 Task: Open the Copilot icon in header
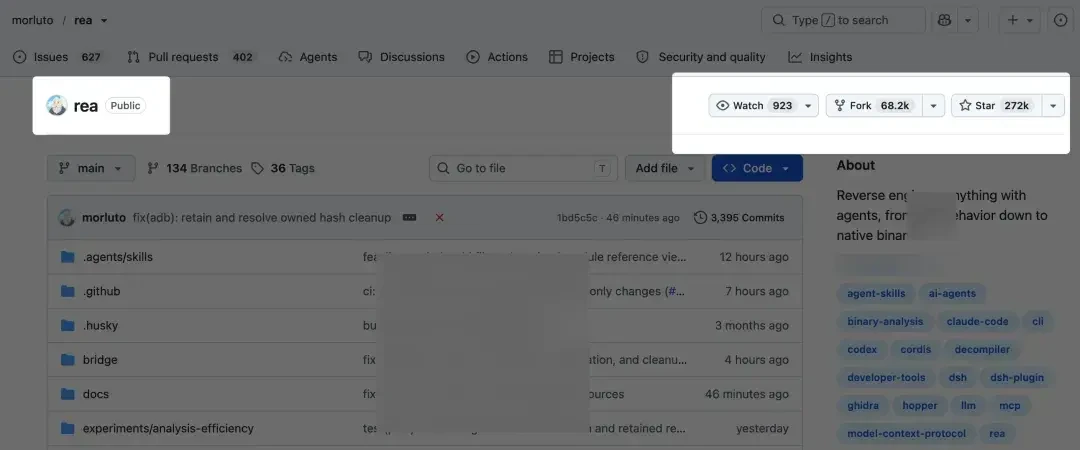coord(944,20)
